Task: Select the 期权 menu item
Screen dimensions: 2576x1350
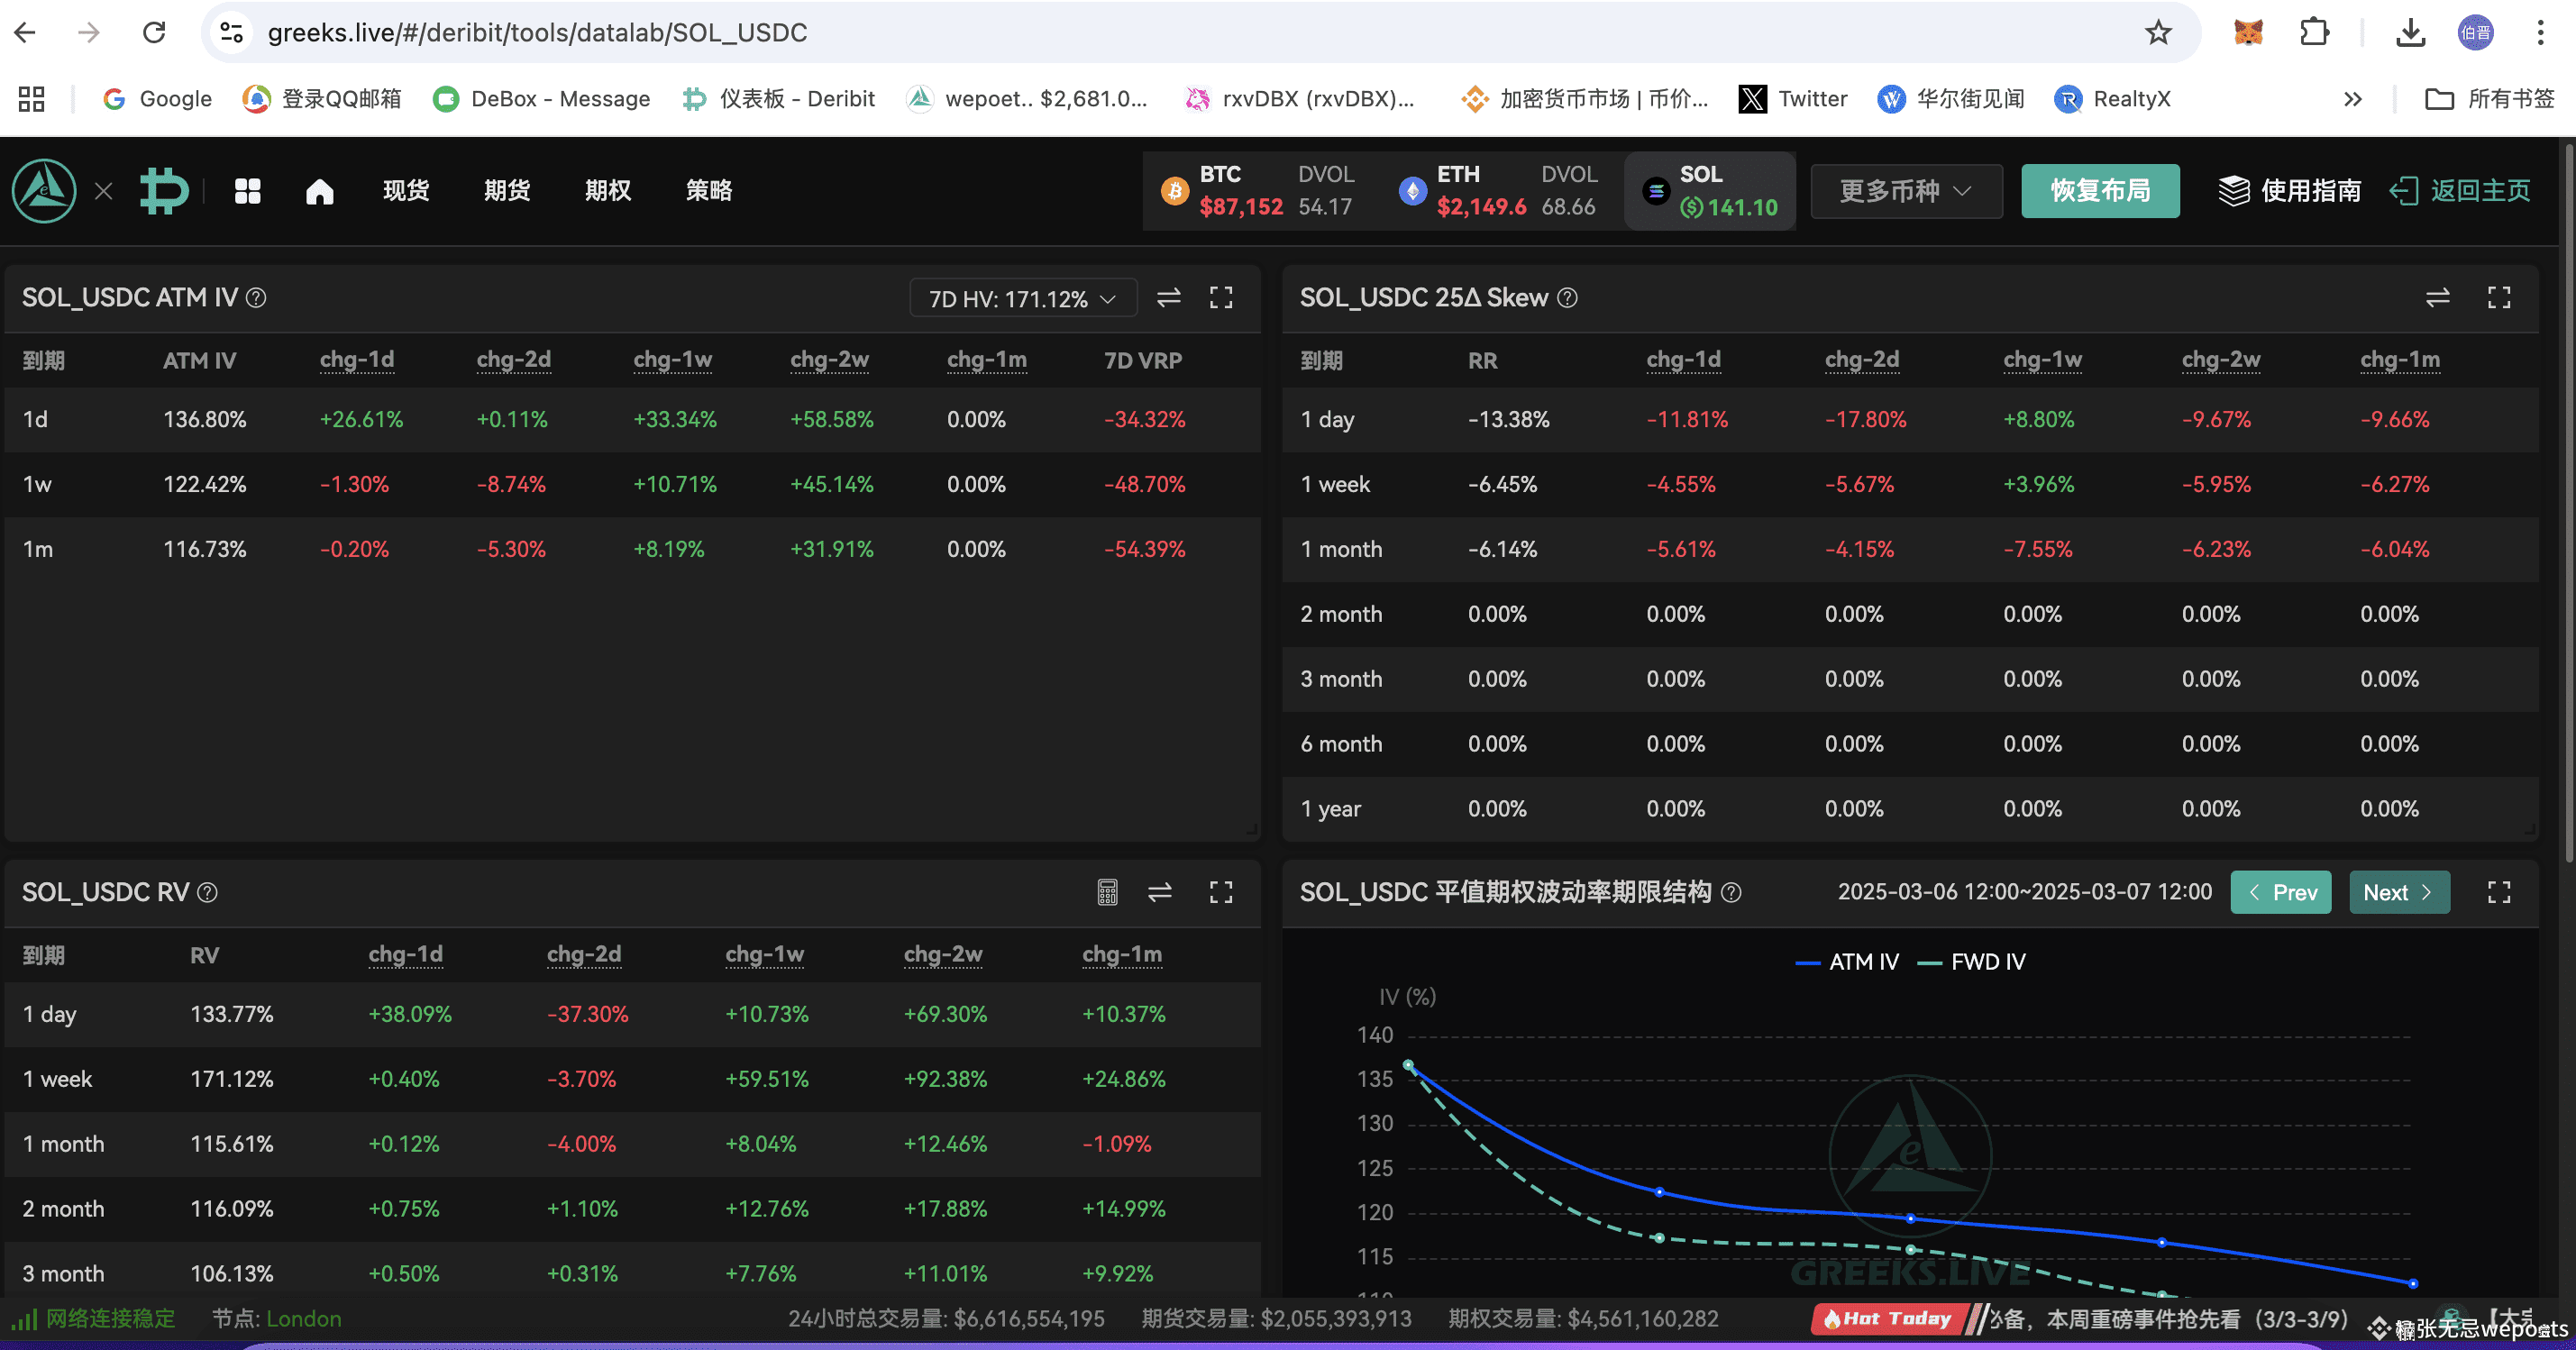Action: tap(607, 190)
